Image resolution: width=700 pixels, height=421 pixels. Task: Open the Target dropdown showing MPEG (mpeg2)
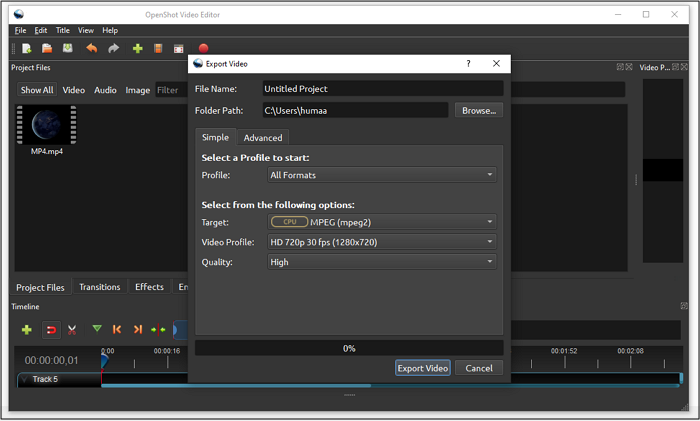(382, 222)
